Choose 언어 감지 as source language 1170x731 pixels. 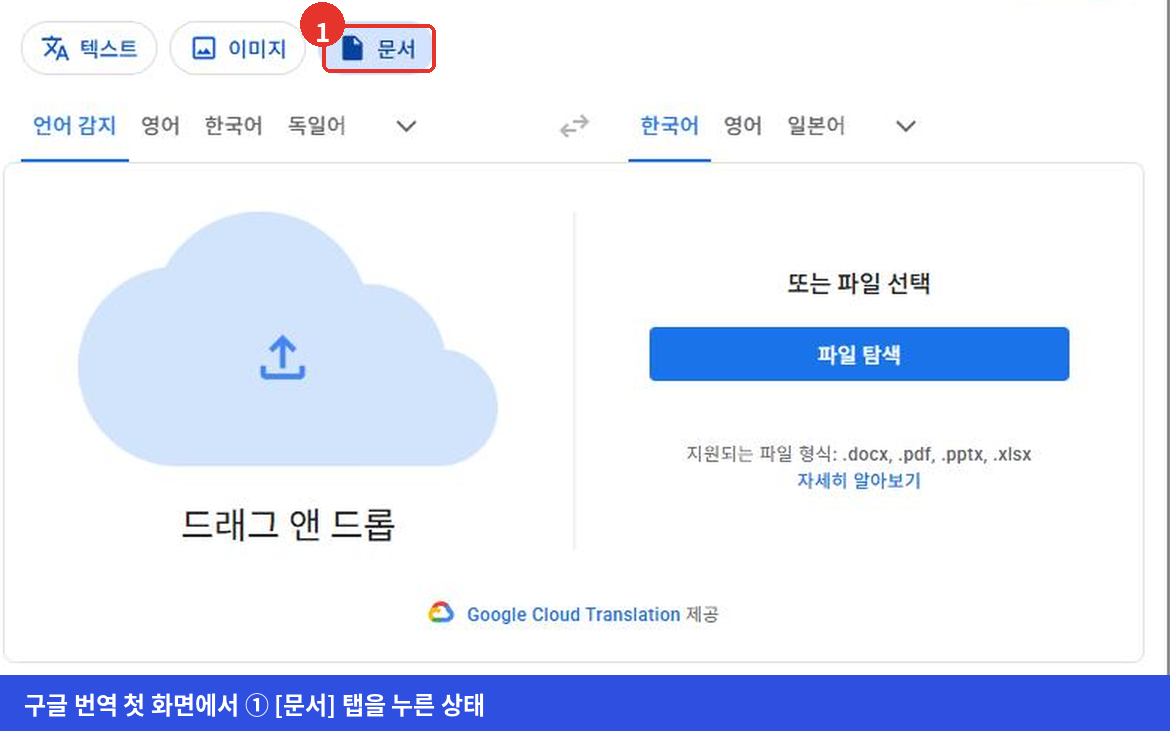(x=75, y=125)
